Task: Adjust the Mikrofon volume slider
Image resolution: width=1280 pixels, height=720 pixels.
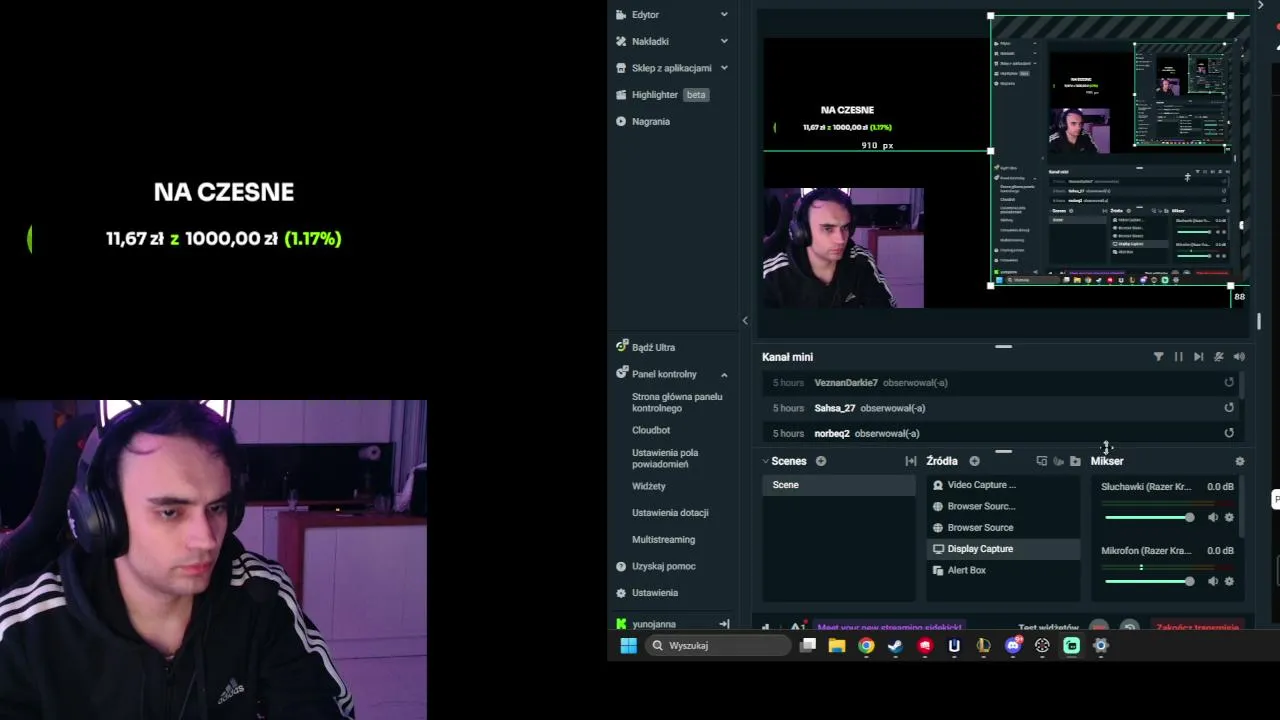Action: click(x=1149, y=581)
